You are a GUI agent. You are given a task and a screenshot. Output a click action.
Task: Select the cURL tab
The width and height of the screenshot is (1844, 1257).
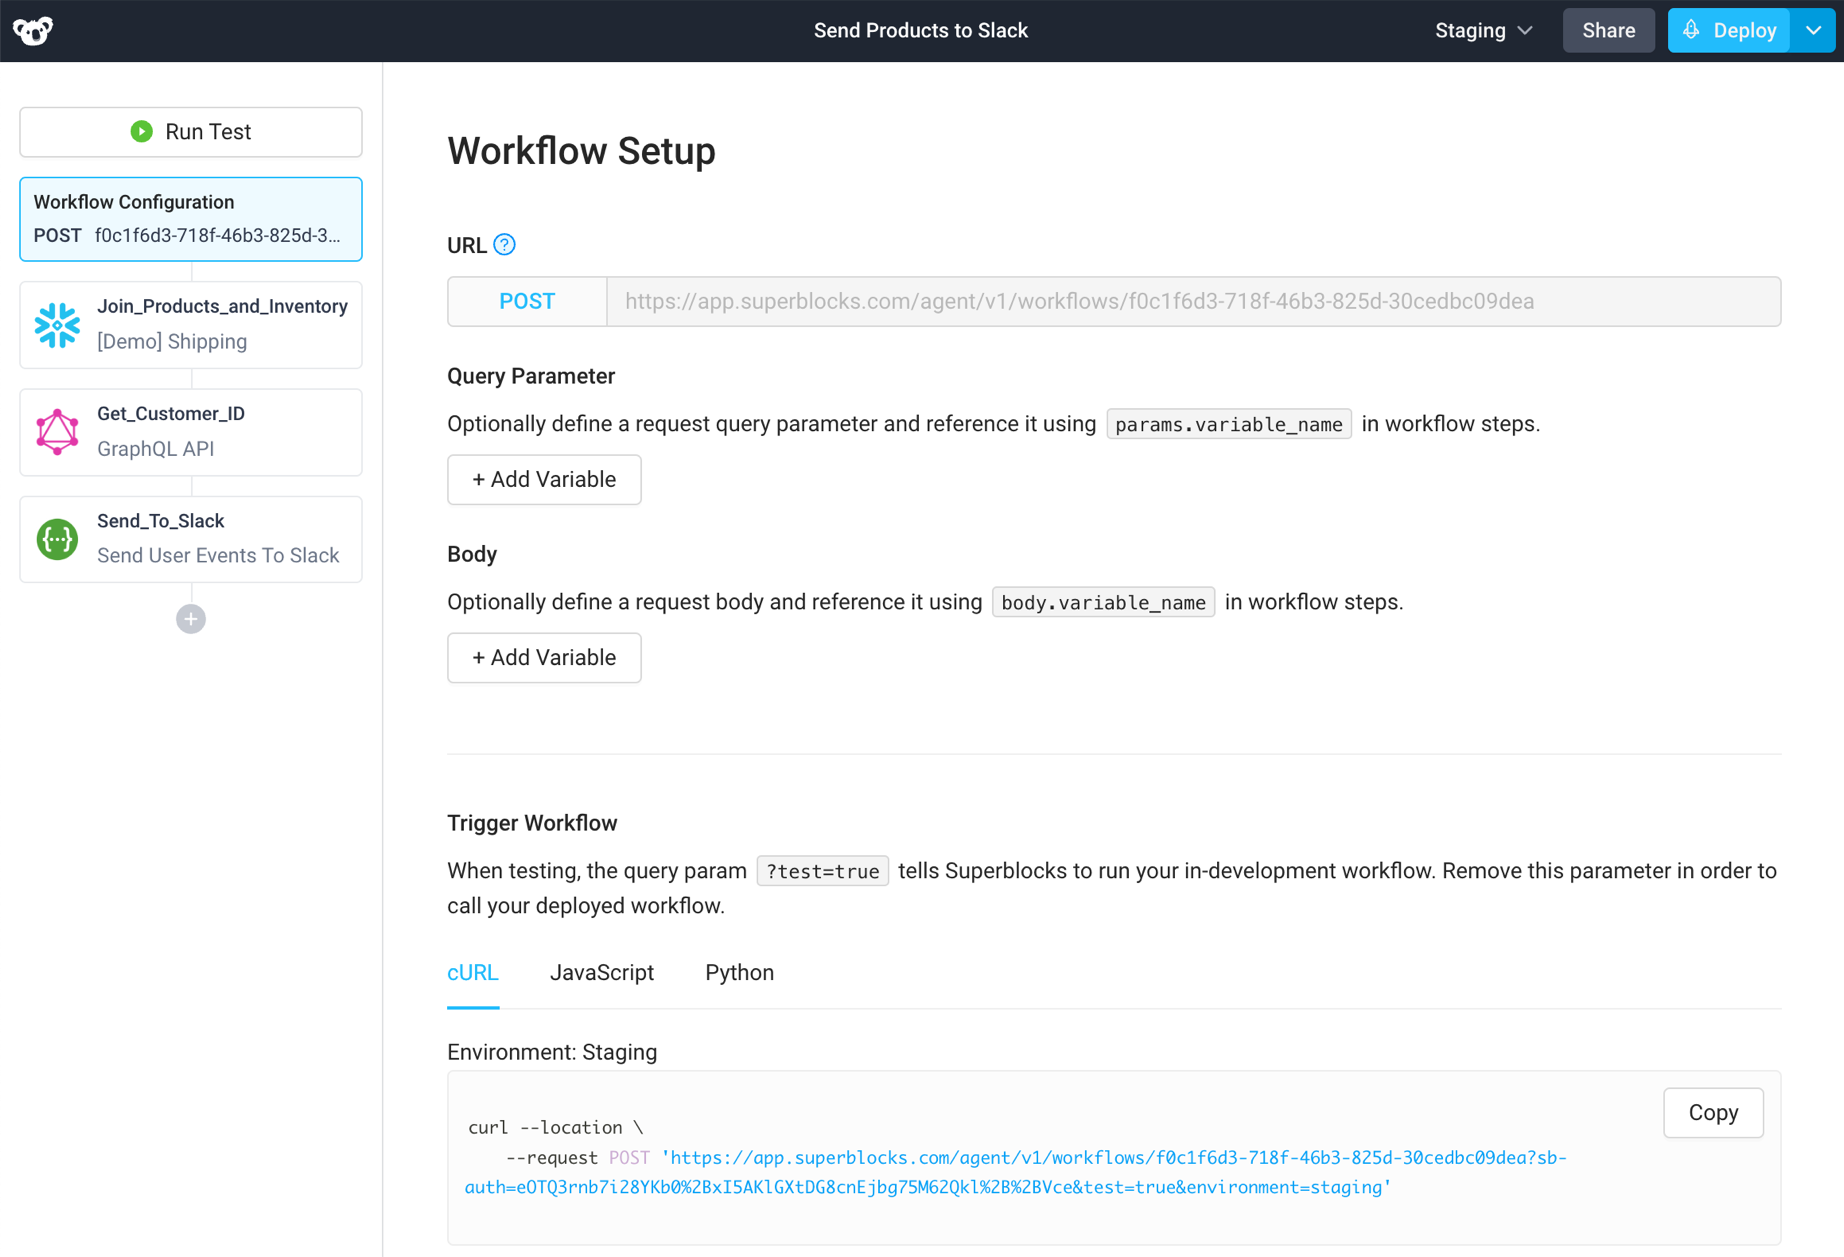tap(473, 972)
